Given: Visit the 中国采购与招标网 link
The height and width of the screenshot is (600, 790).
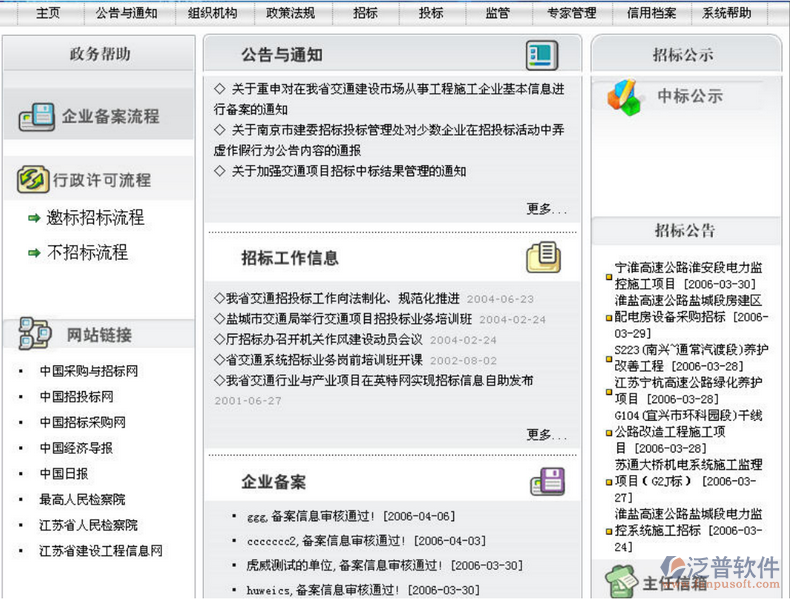Looking at the screenshot, I should [x=89, y=371].
